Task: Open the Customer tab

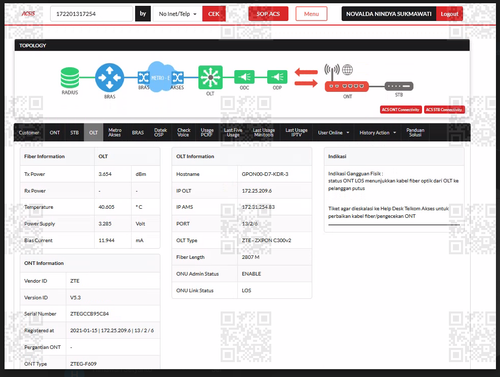Action: (x=29, y=133)
